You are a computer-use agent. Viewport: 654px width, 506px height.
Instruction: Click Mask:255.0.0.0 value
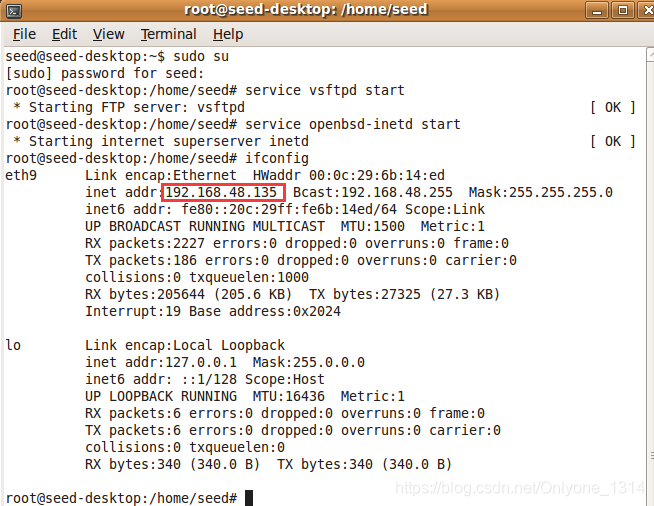point(309,363)
